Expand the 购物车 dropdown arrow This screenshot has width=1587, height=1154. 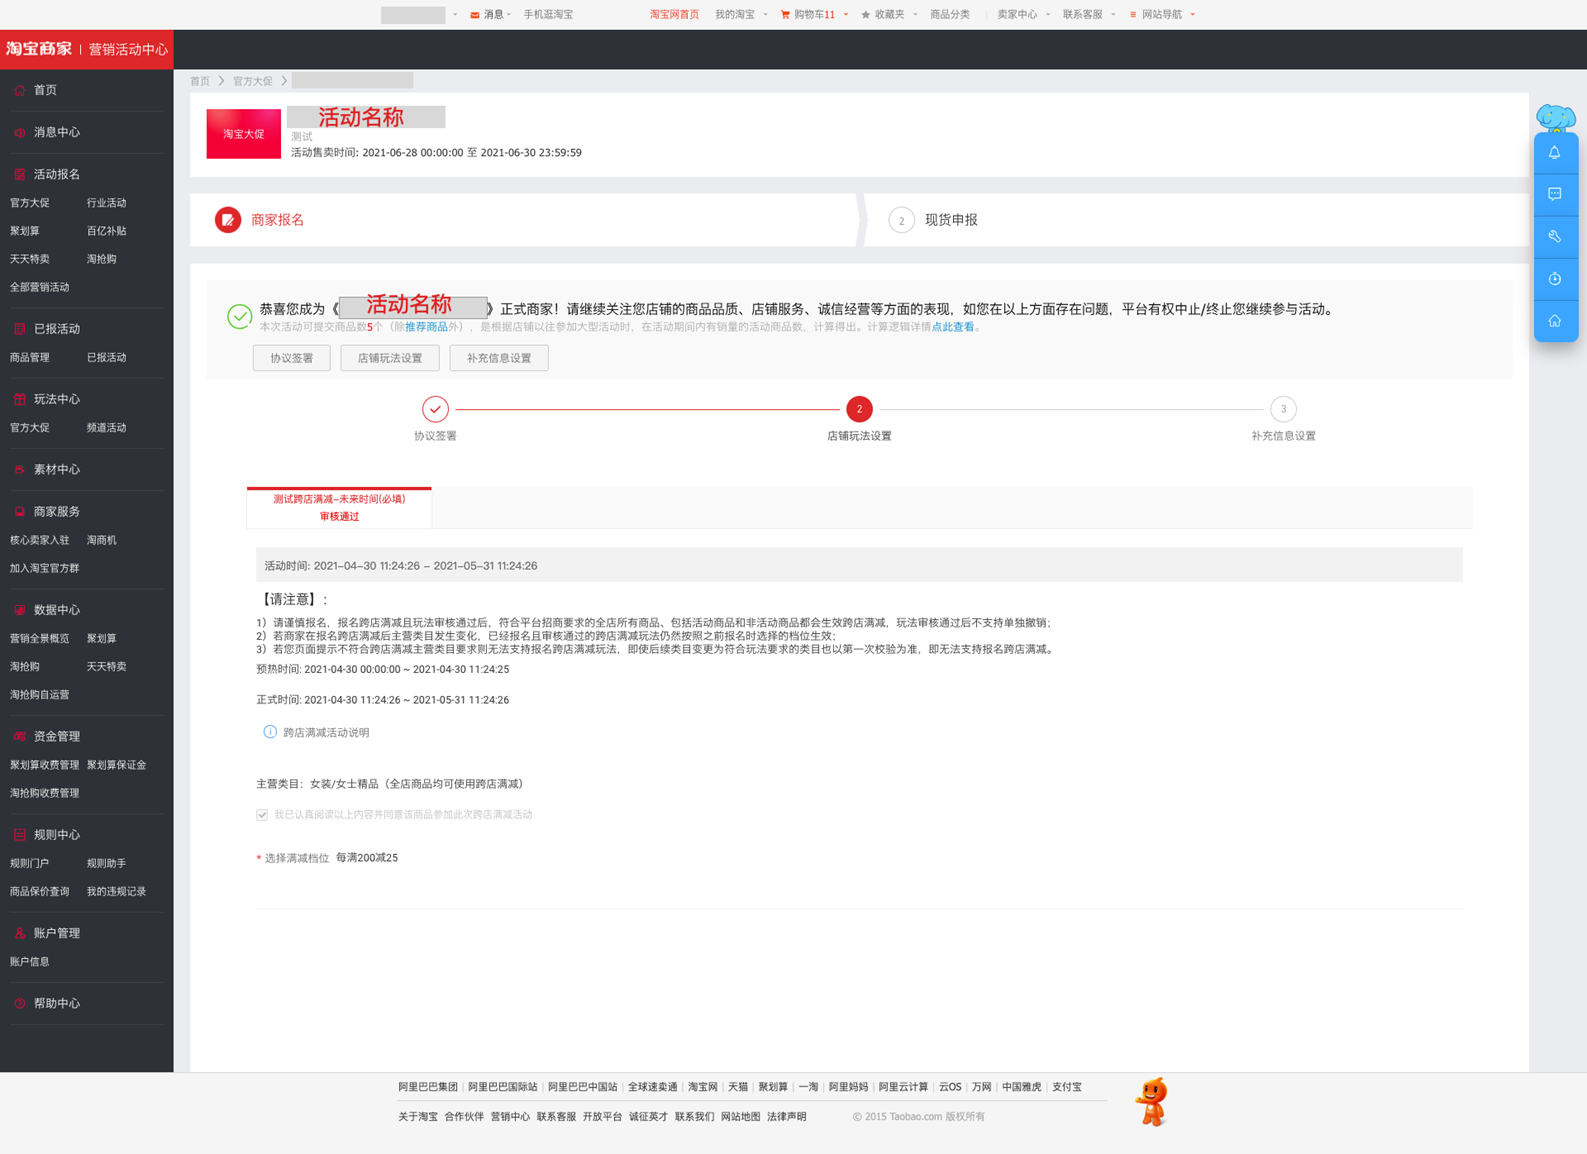(x=846, y=15)
